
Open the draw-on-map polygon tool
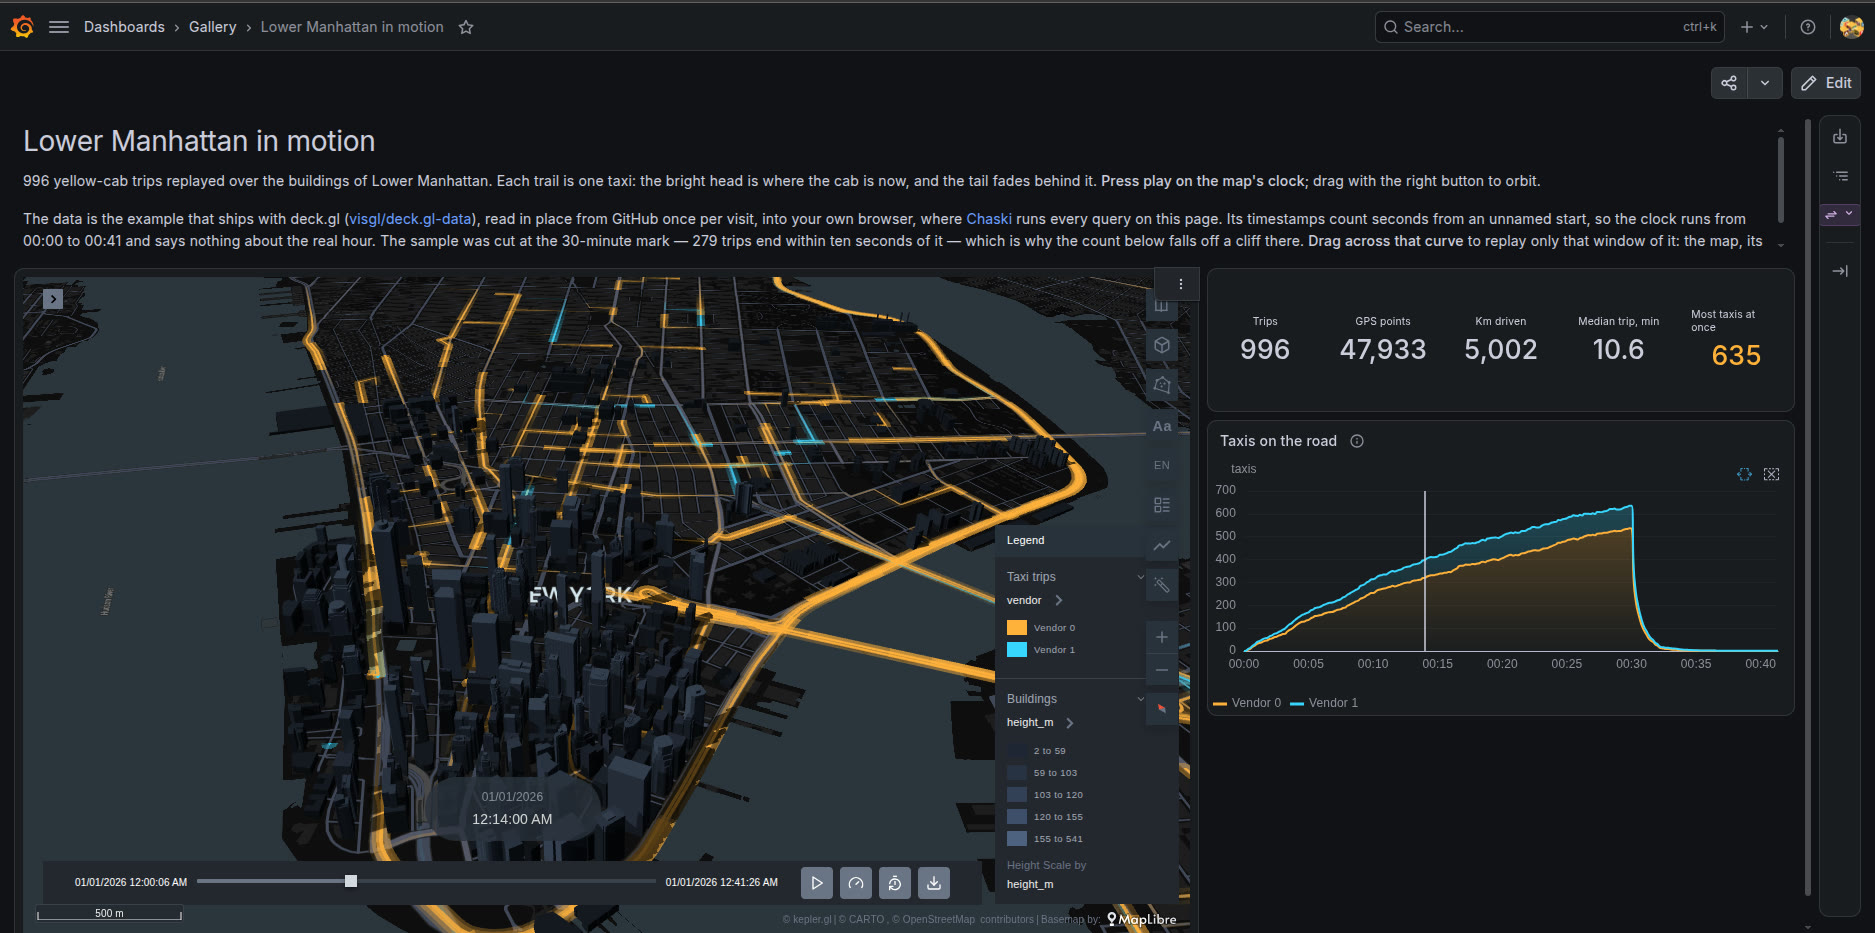point(1162,385)
